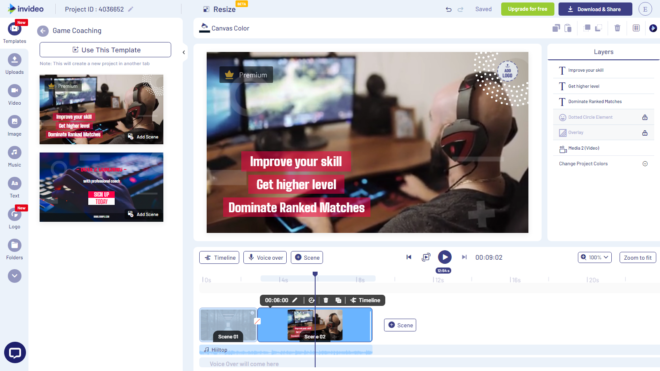Select the 'Get higher level' layer

[x=603, y=86]
